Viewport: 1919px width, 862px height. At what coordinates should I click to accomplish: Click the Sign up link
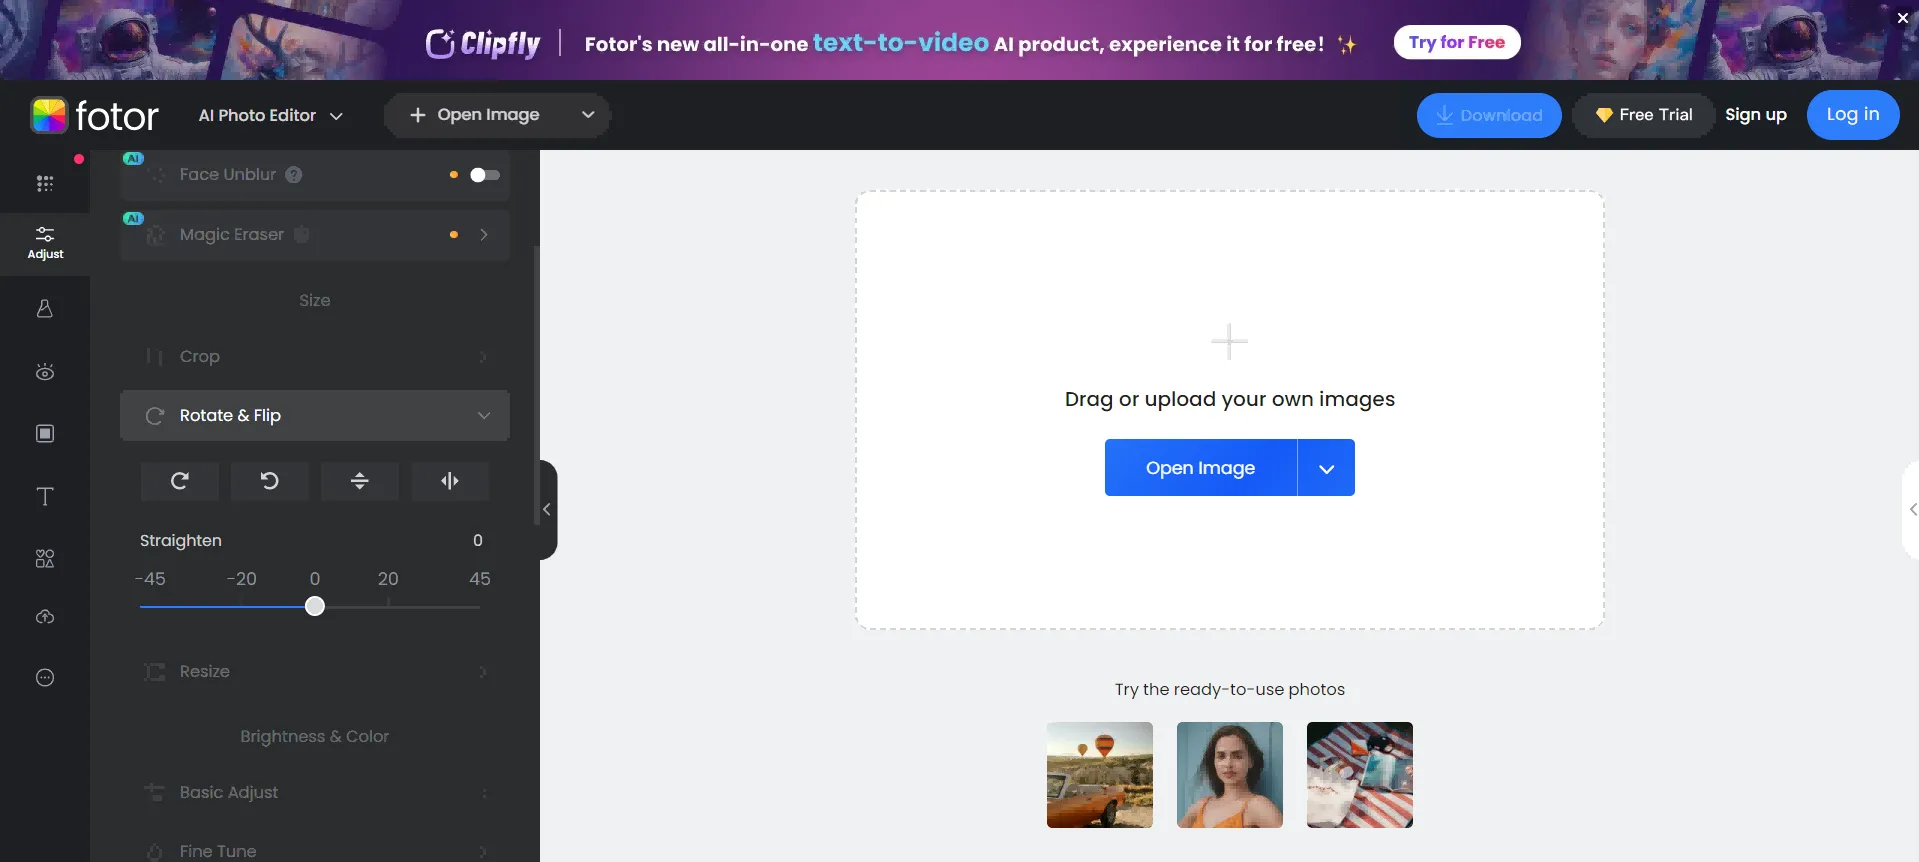[x=1756, y=115]
